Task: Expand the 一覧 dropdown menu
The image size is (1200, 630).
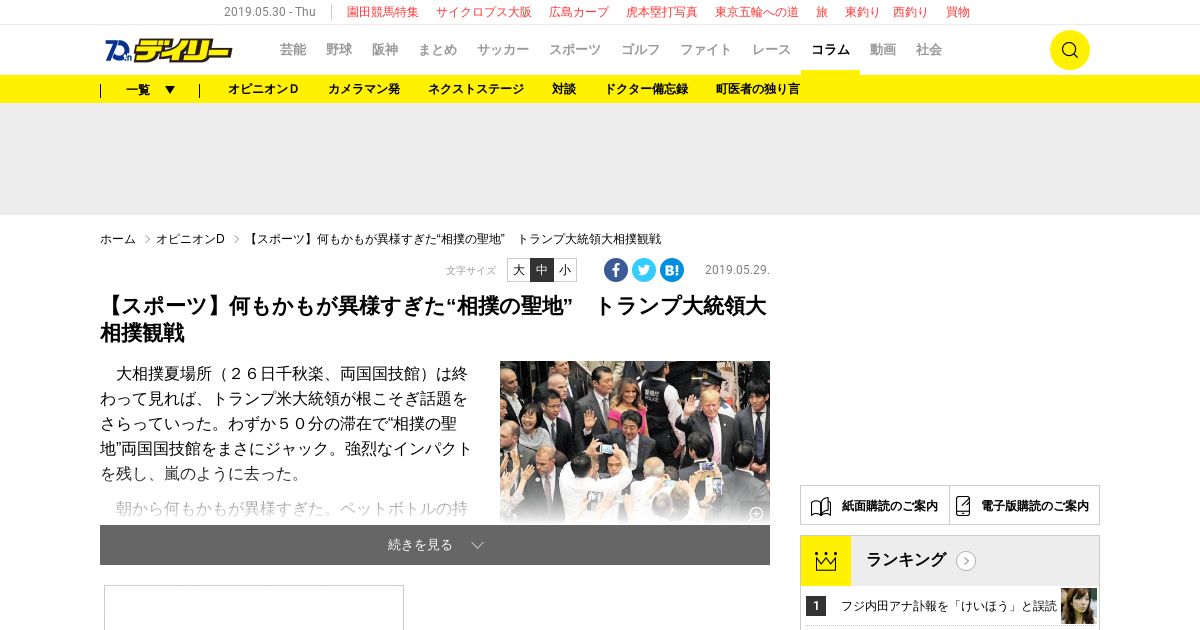Action: (150, 89)
